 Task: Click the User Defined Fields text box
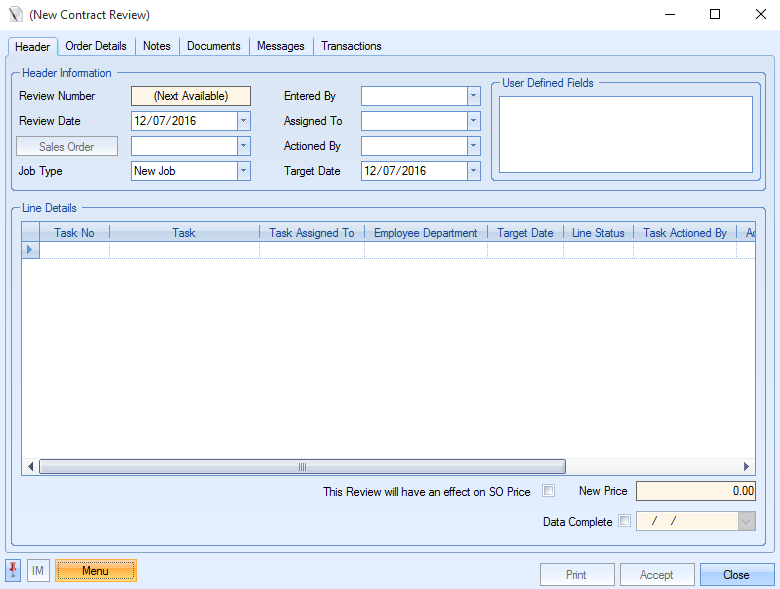pos(625,134)
